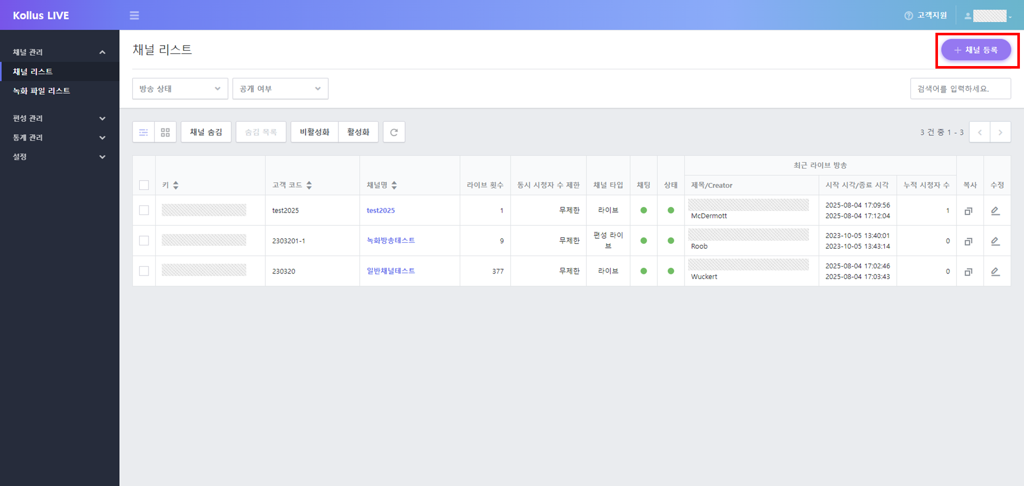
Task: Edit the 녹화방송테스트 channel
Action: [995, 241]
